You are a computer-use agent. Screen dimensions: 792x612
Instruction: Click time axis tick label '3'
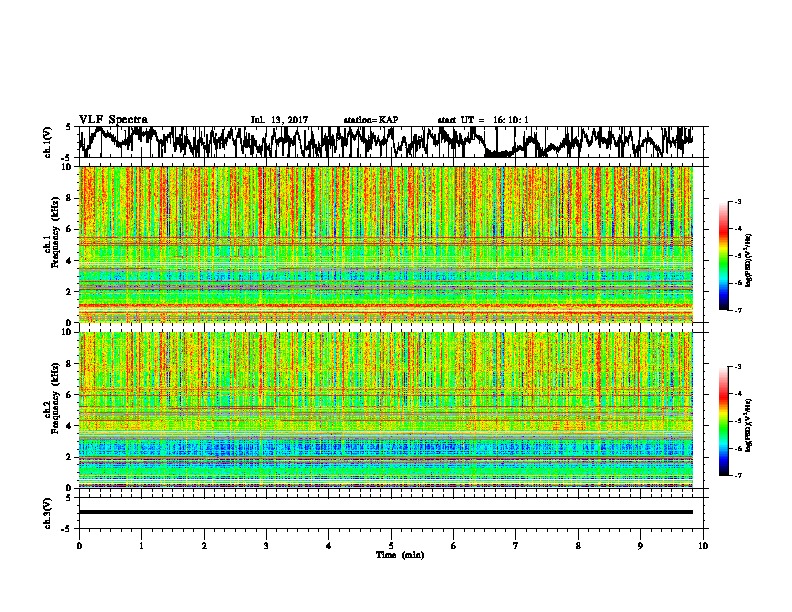click(266, 546)
